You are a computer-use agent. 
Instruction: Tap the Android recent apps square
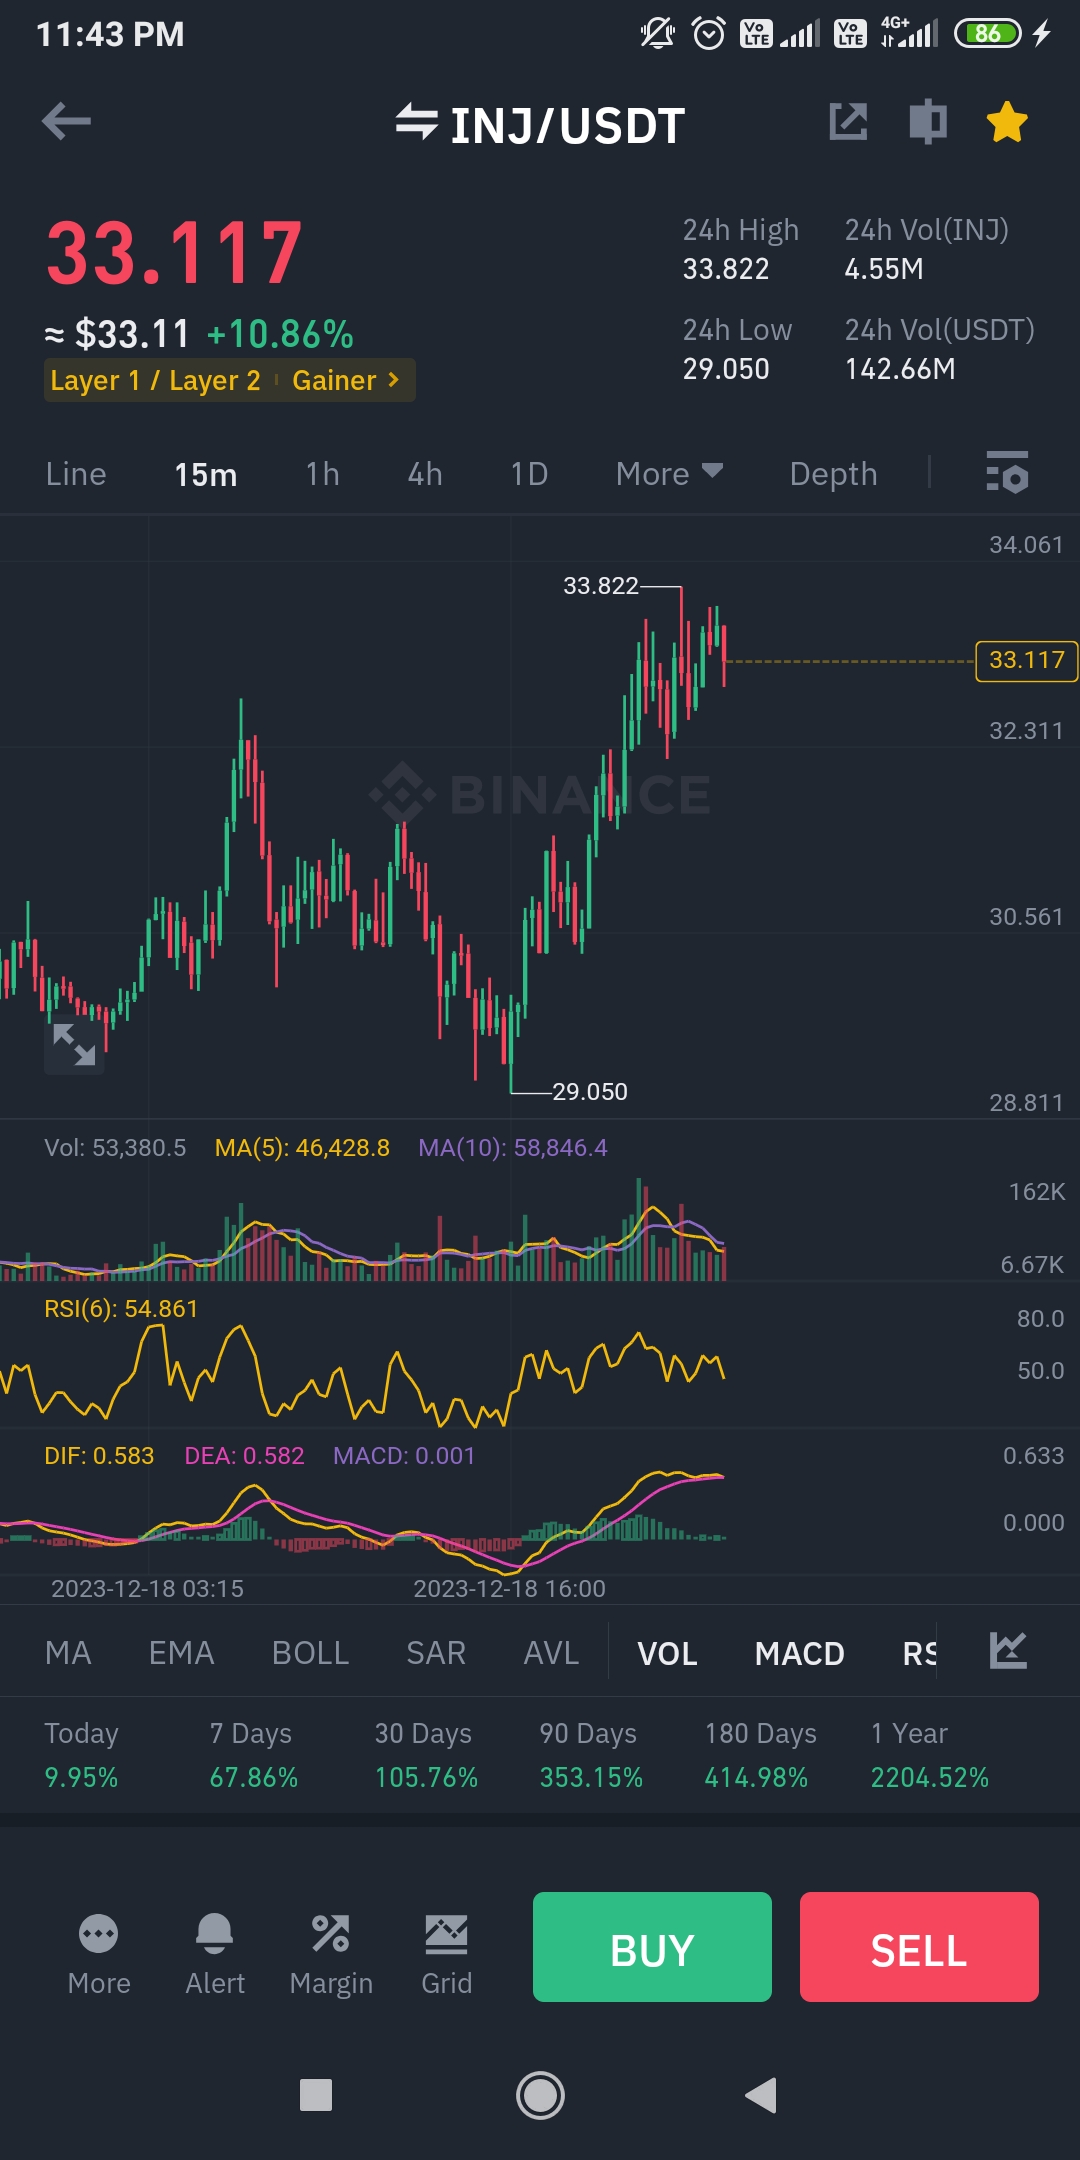click(316, 2095)
